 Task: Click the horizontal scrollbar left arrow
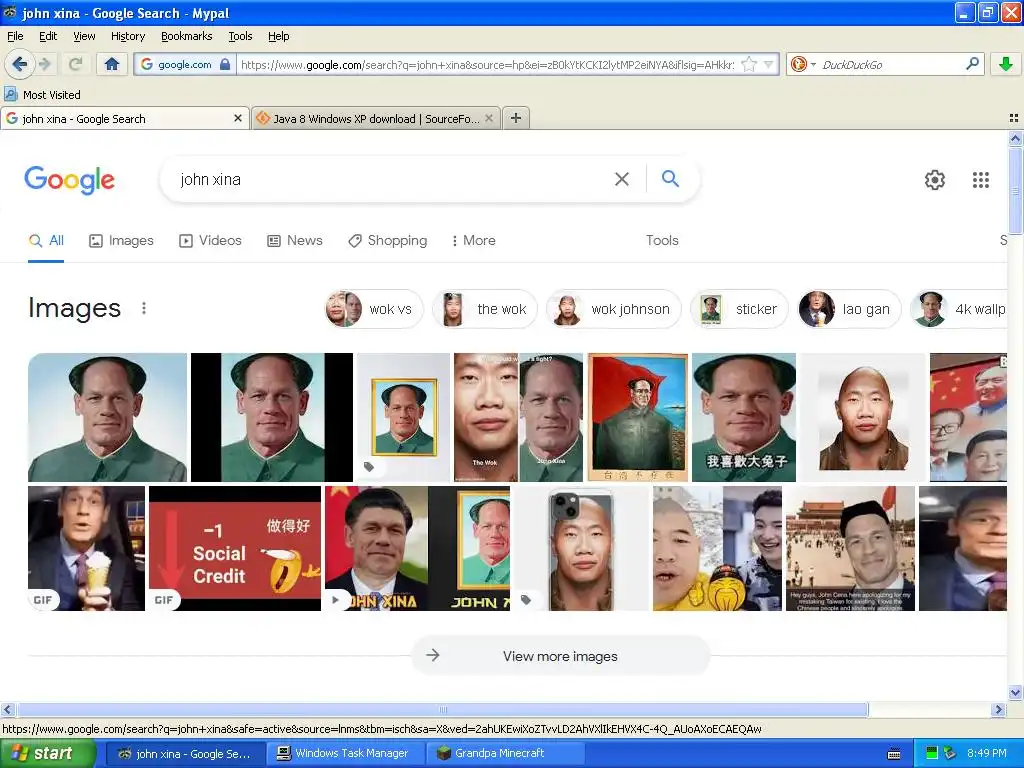pyautogui.click(x=7, y=710)
